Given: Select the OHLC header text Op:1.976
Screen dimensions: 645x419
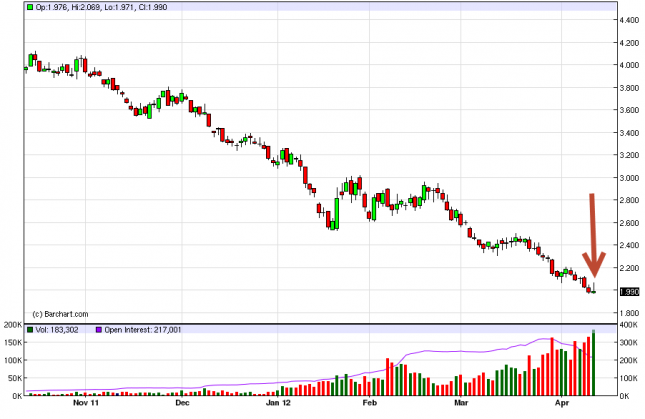Looking at the screenshot, I should click(x=52, y=7).
